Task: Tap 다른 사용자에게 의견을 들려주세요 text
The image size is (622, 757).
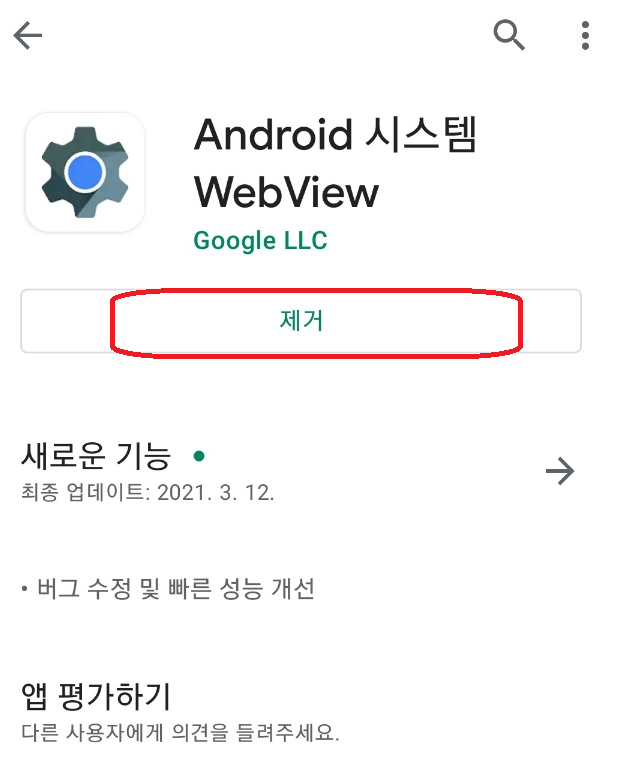Action: pos(180,732)
